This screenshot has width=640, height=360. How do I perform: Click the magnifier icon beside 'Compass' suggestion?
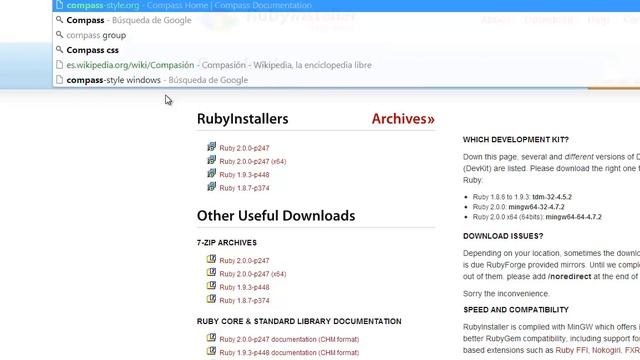coord(60,20)
